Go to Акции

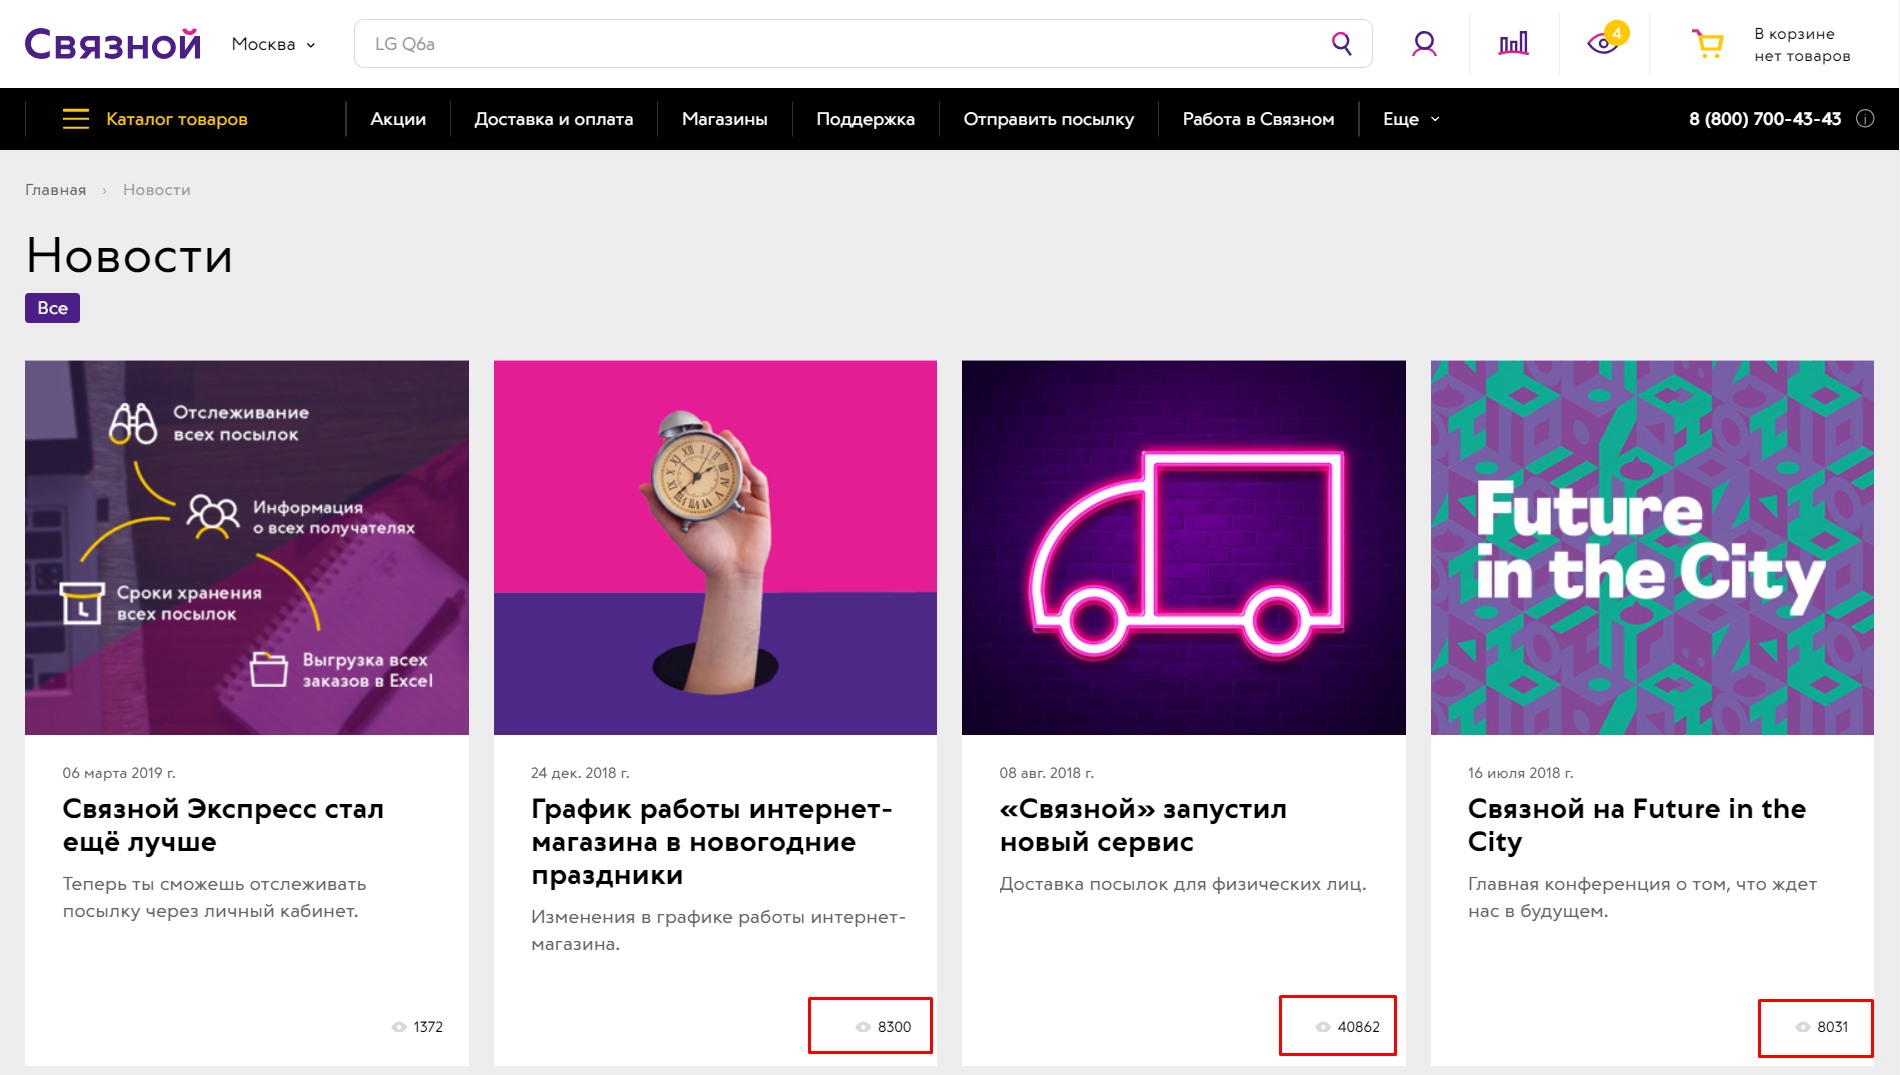[398, 119]
